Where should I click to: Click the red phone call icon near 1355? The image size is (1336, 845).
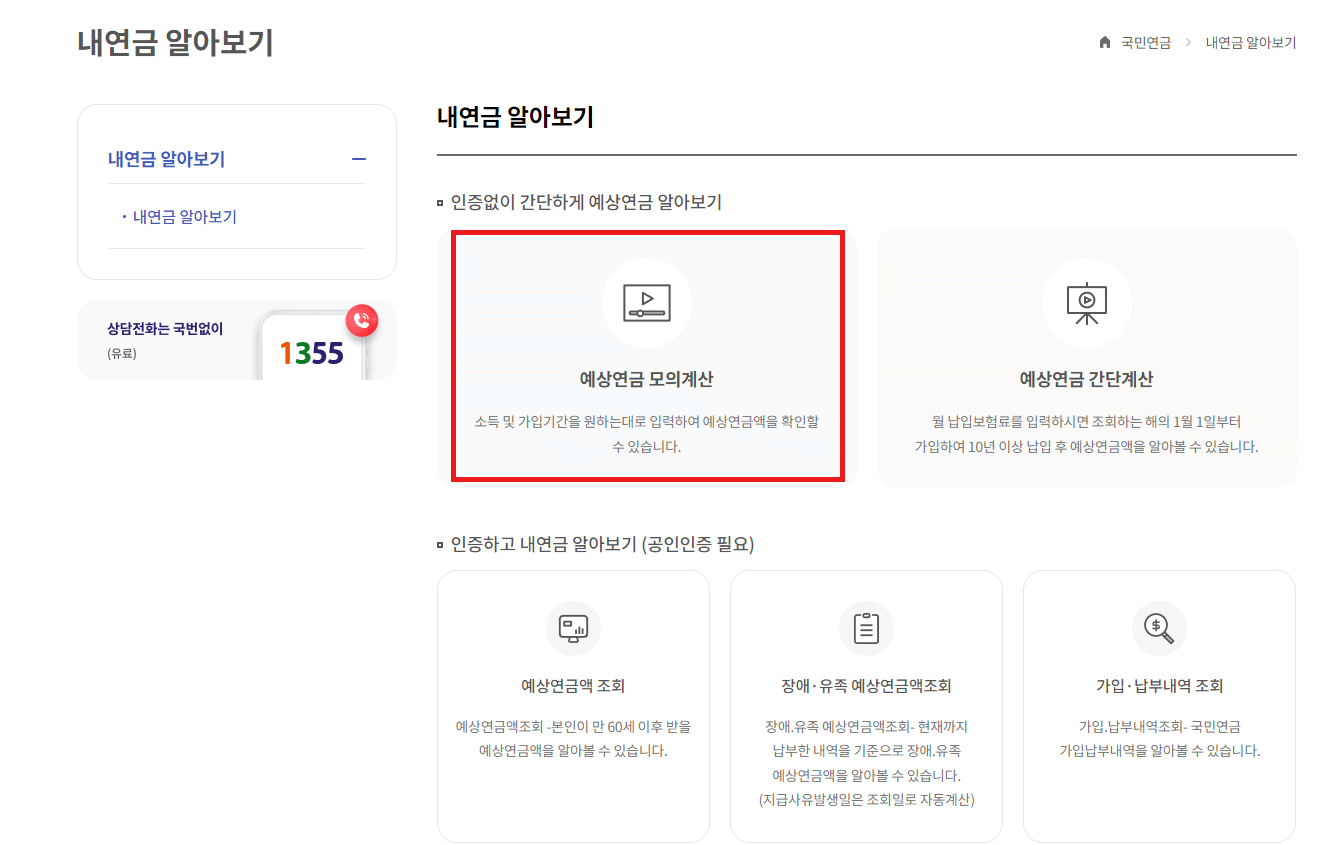click(x=361, y=320)
